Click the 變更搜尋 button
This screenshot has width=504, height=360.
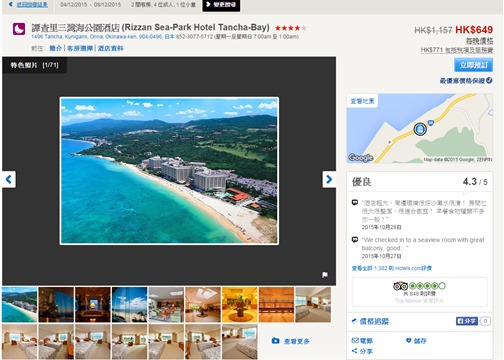pyautogui.click(x=221, y=5)
